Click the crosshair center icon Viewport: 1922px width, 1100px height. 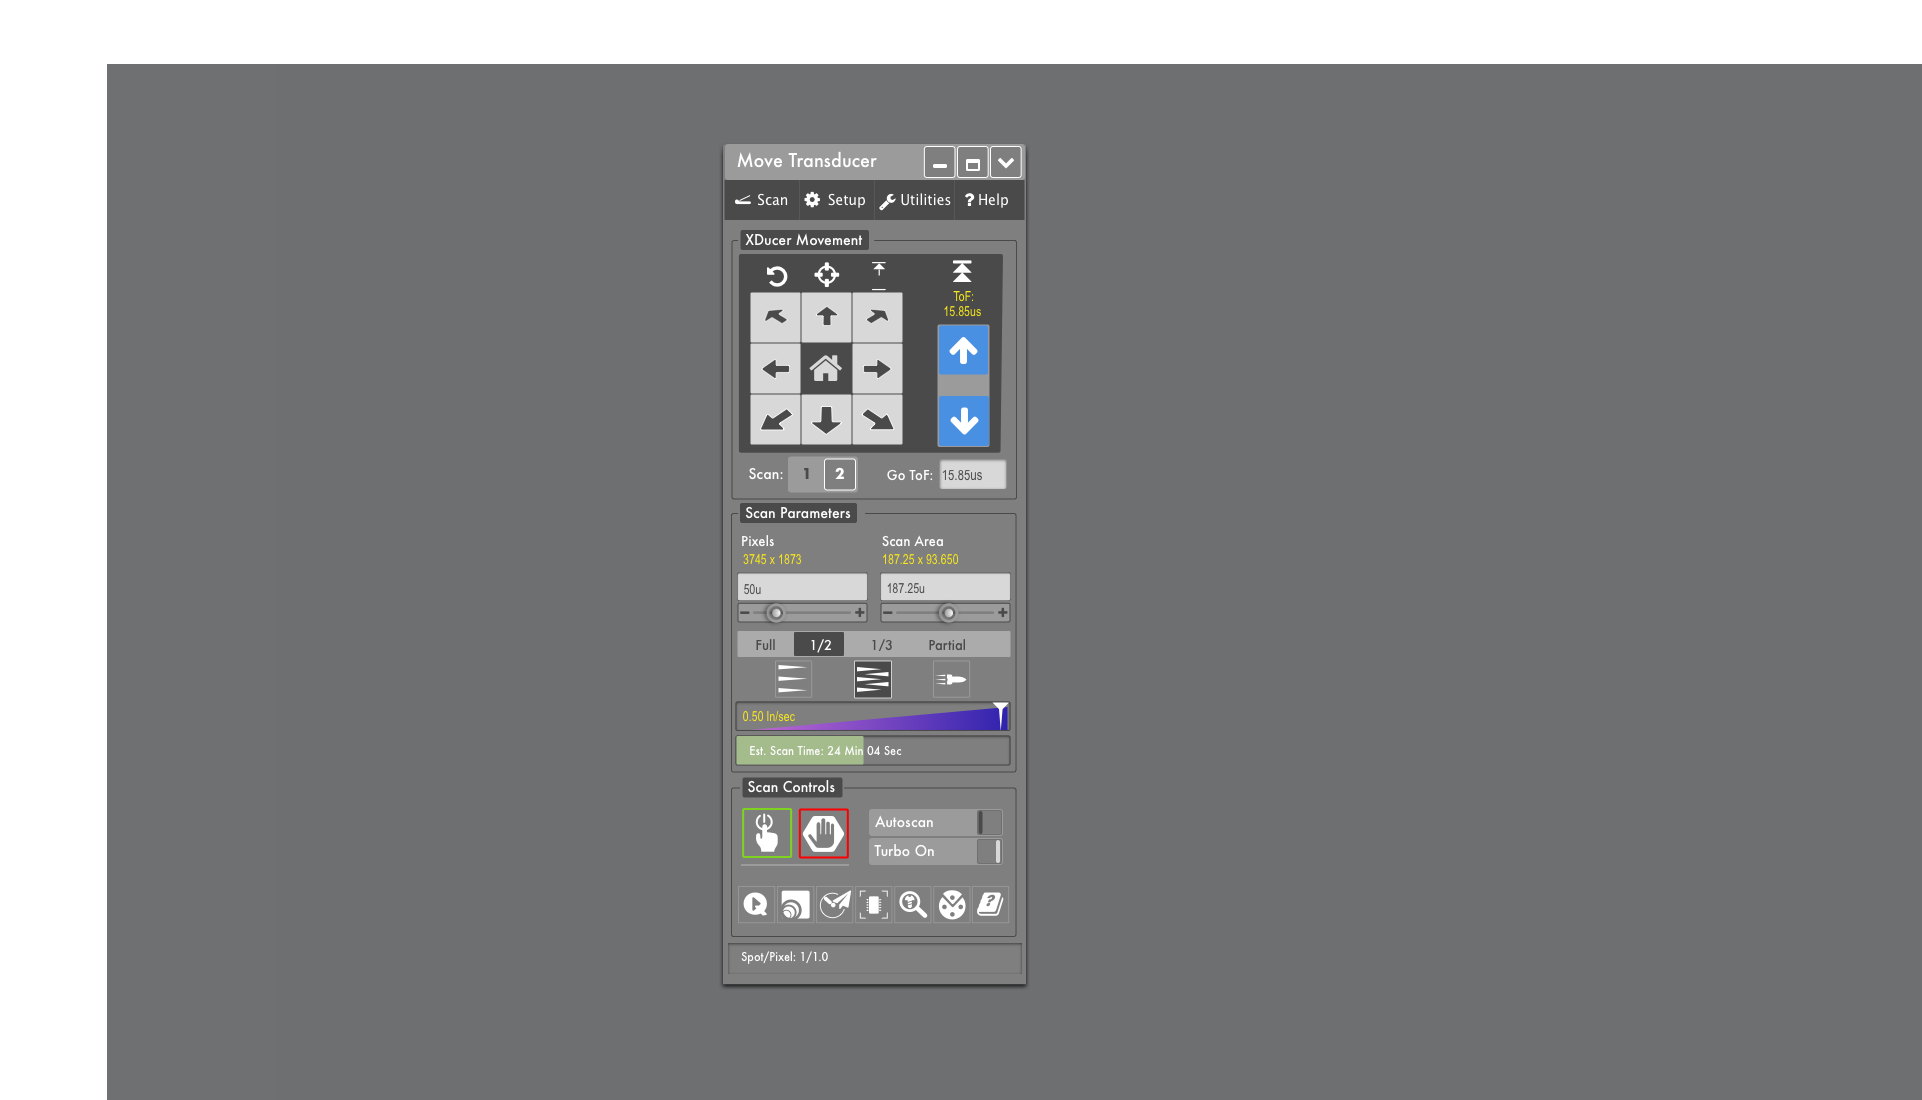[826, 275]
